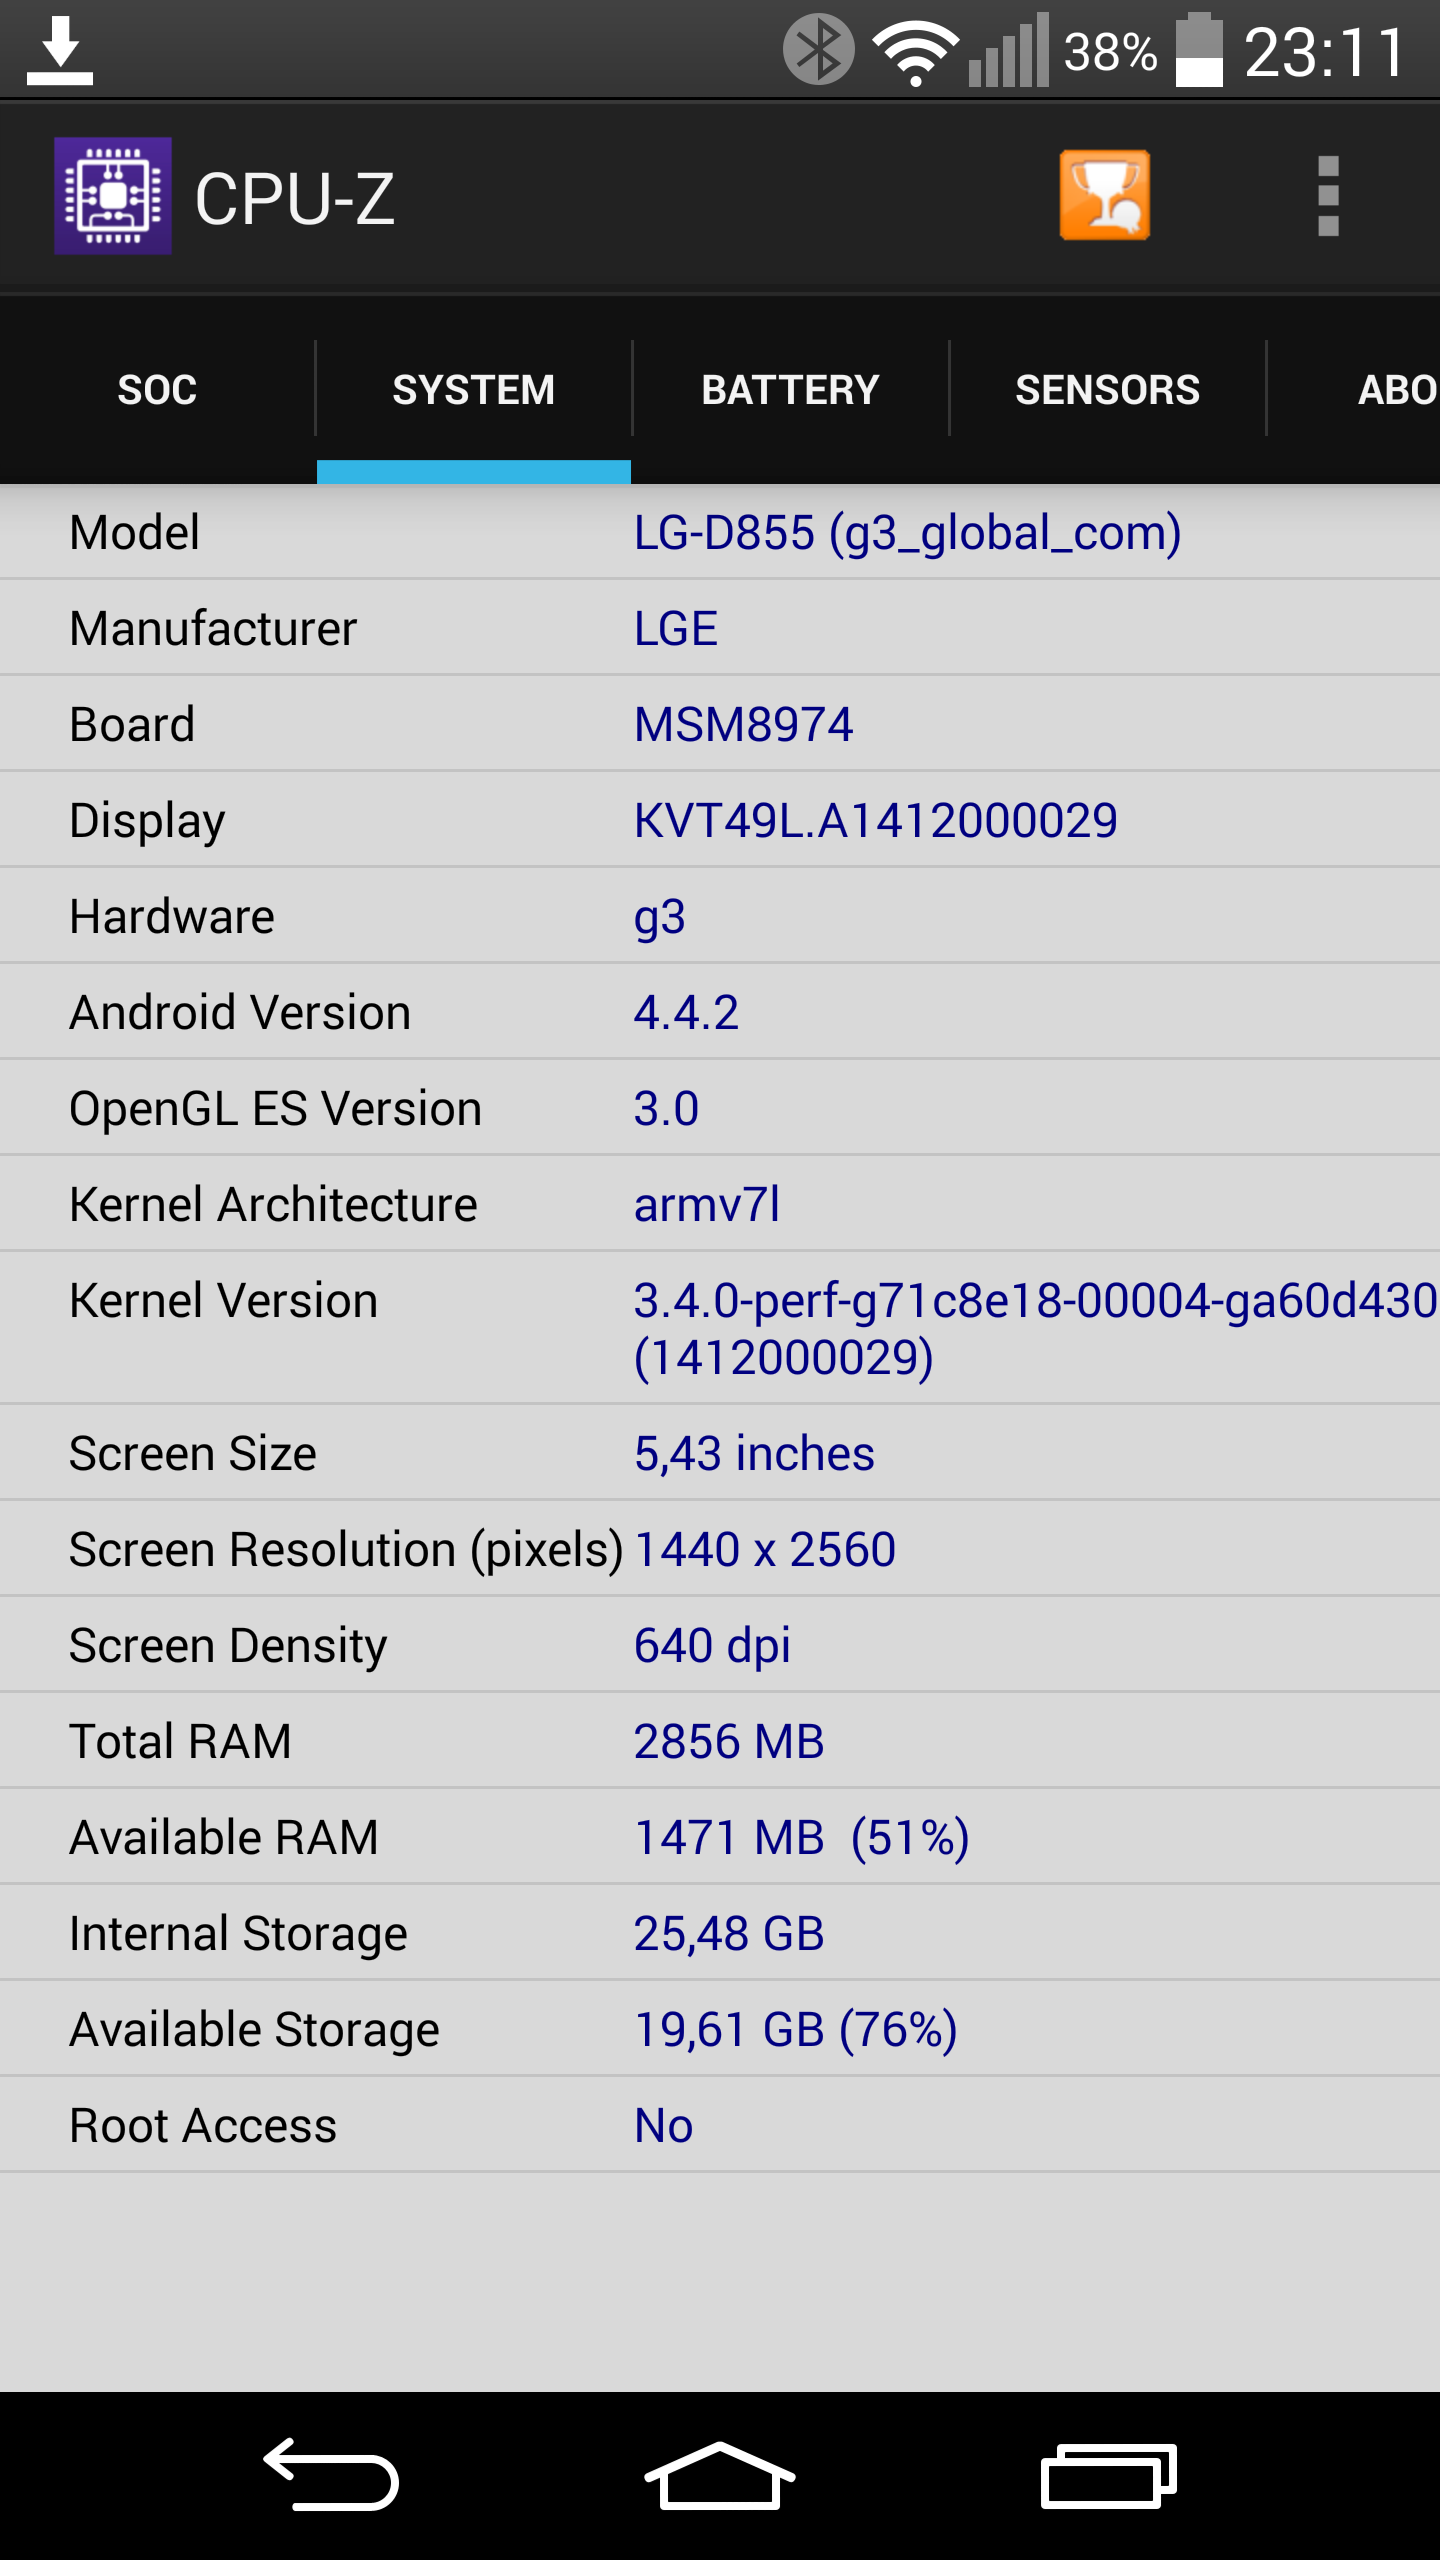Tap the recent apps navigation button

[1109, 2476]
